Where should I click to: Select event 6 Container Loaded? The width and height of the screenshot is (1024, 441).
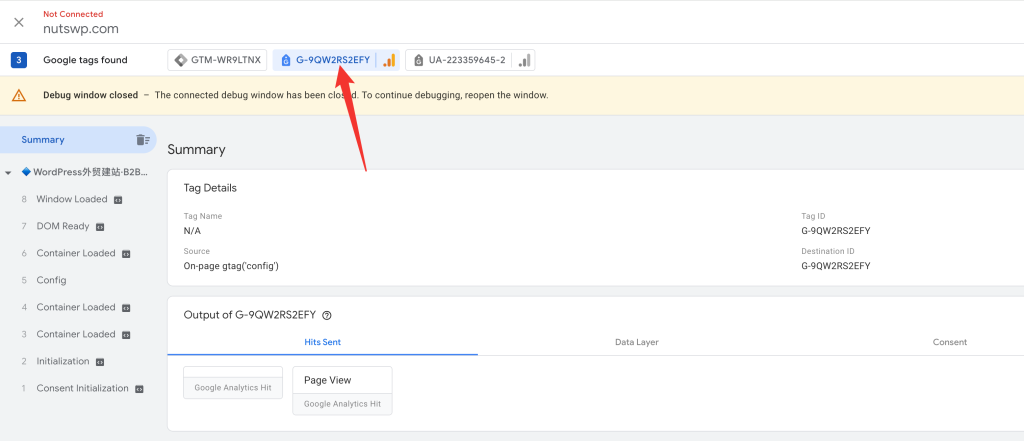coord(76,253)
